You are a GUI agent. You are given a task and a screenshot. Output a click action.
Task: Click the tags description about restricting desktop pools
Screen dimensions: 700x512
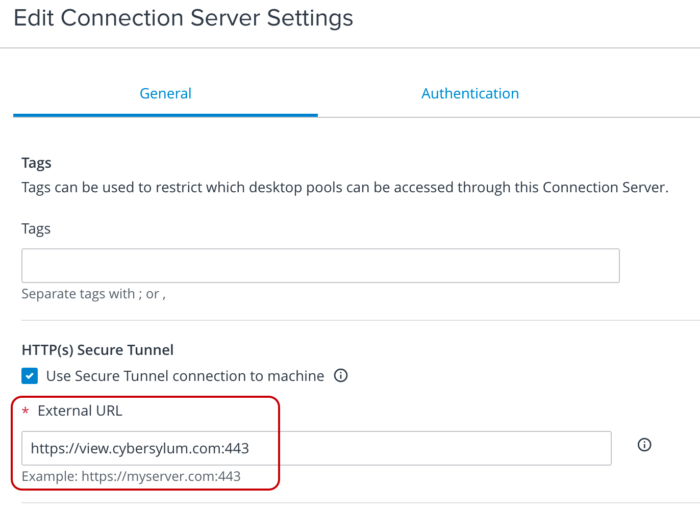tap(345, 187)
